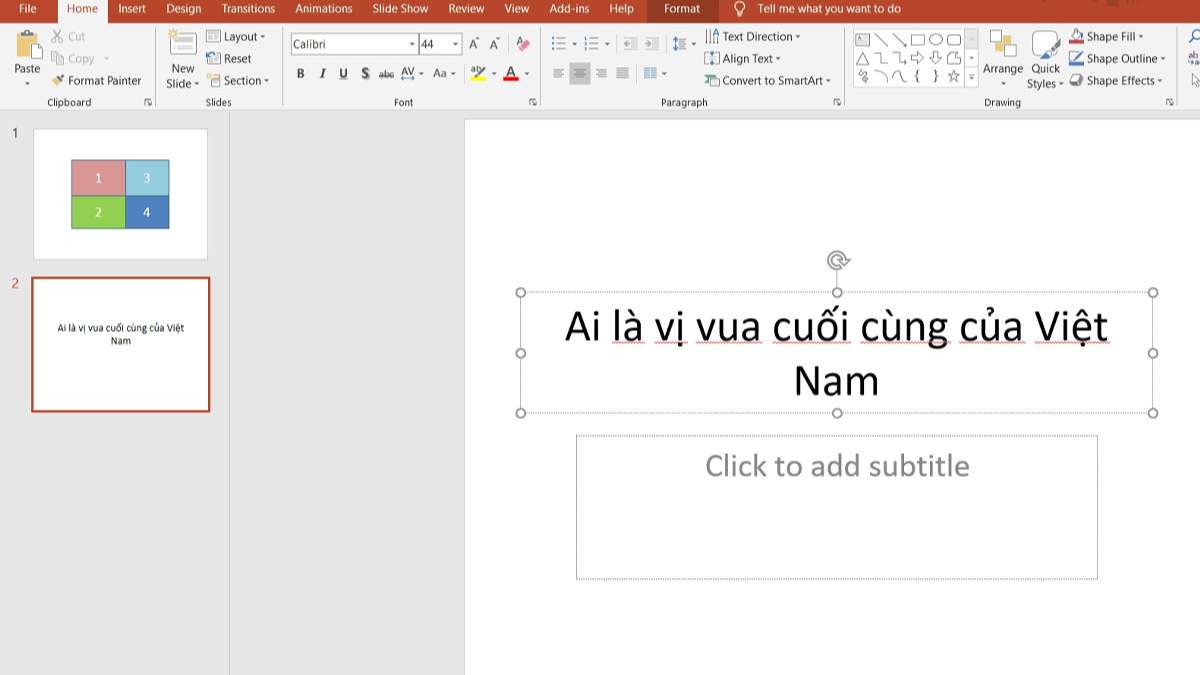Open the Paragraph dialog launcher
Viewport: 1200px width, 675px height.
pyautogui.click(x=837, y=102)
